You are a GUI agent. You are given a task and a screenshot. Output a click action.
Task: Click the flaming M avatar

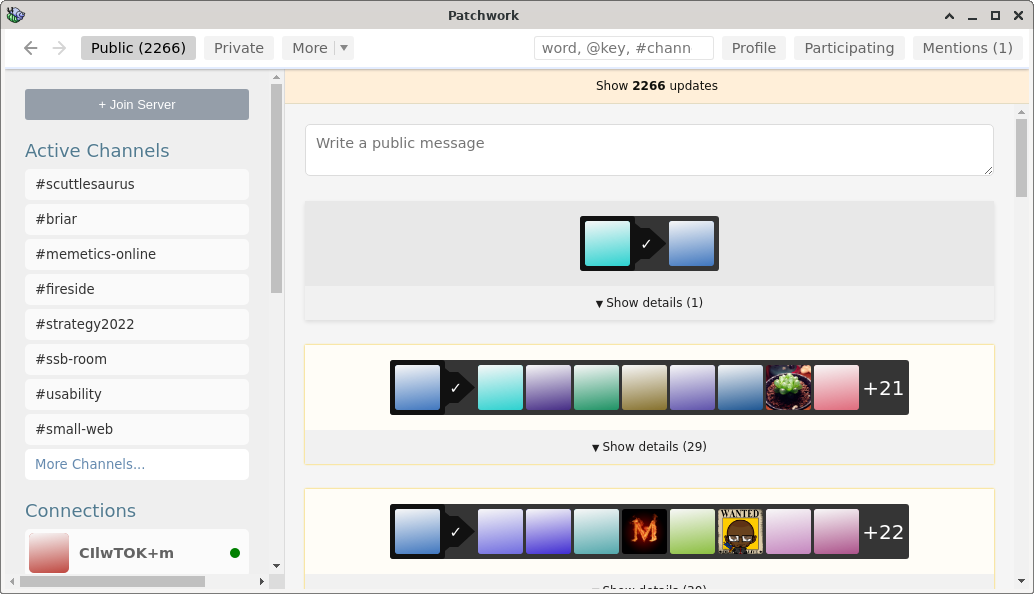point(644,531)
